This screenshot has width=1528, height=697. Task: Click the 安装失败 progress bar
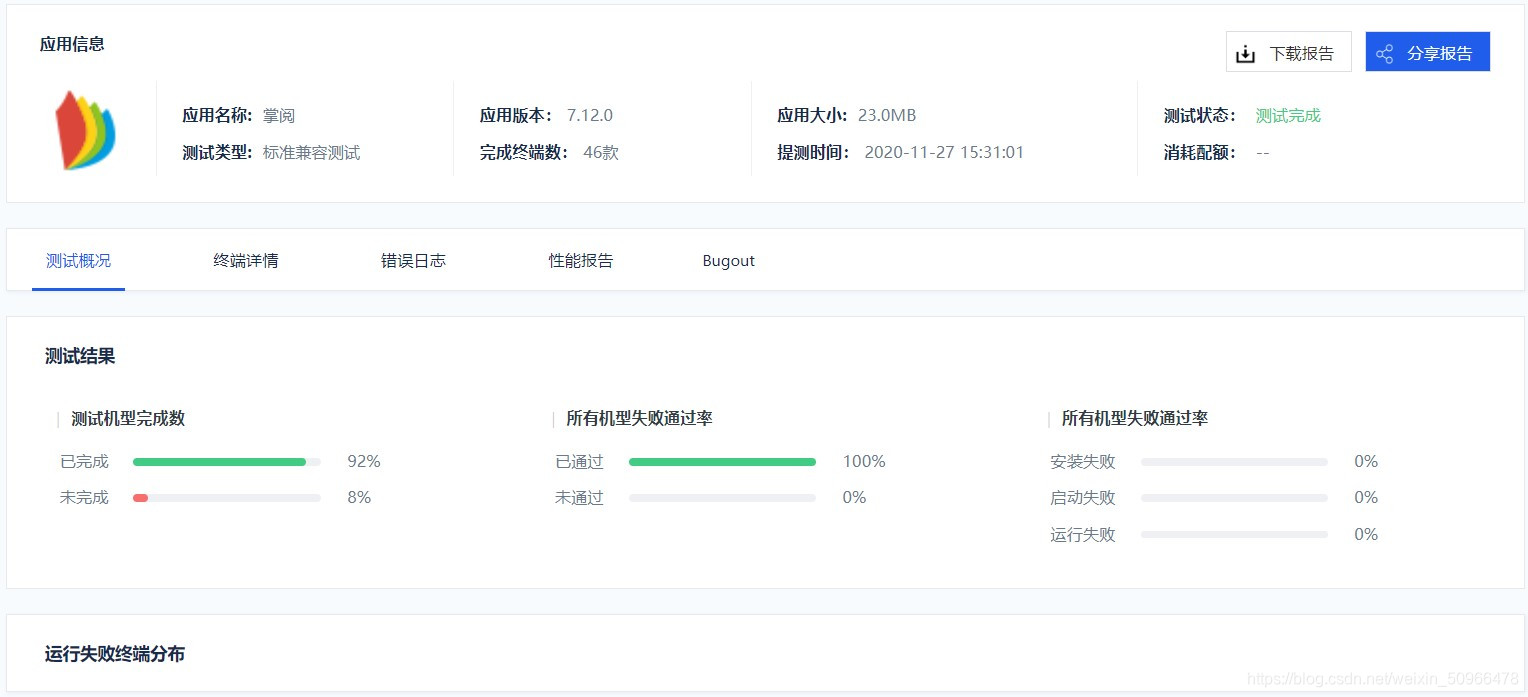tap(1234, 462)
